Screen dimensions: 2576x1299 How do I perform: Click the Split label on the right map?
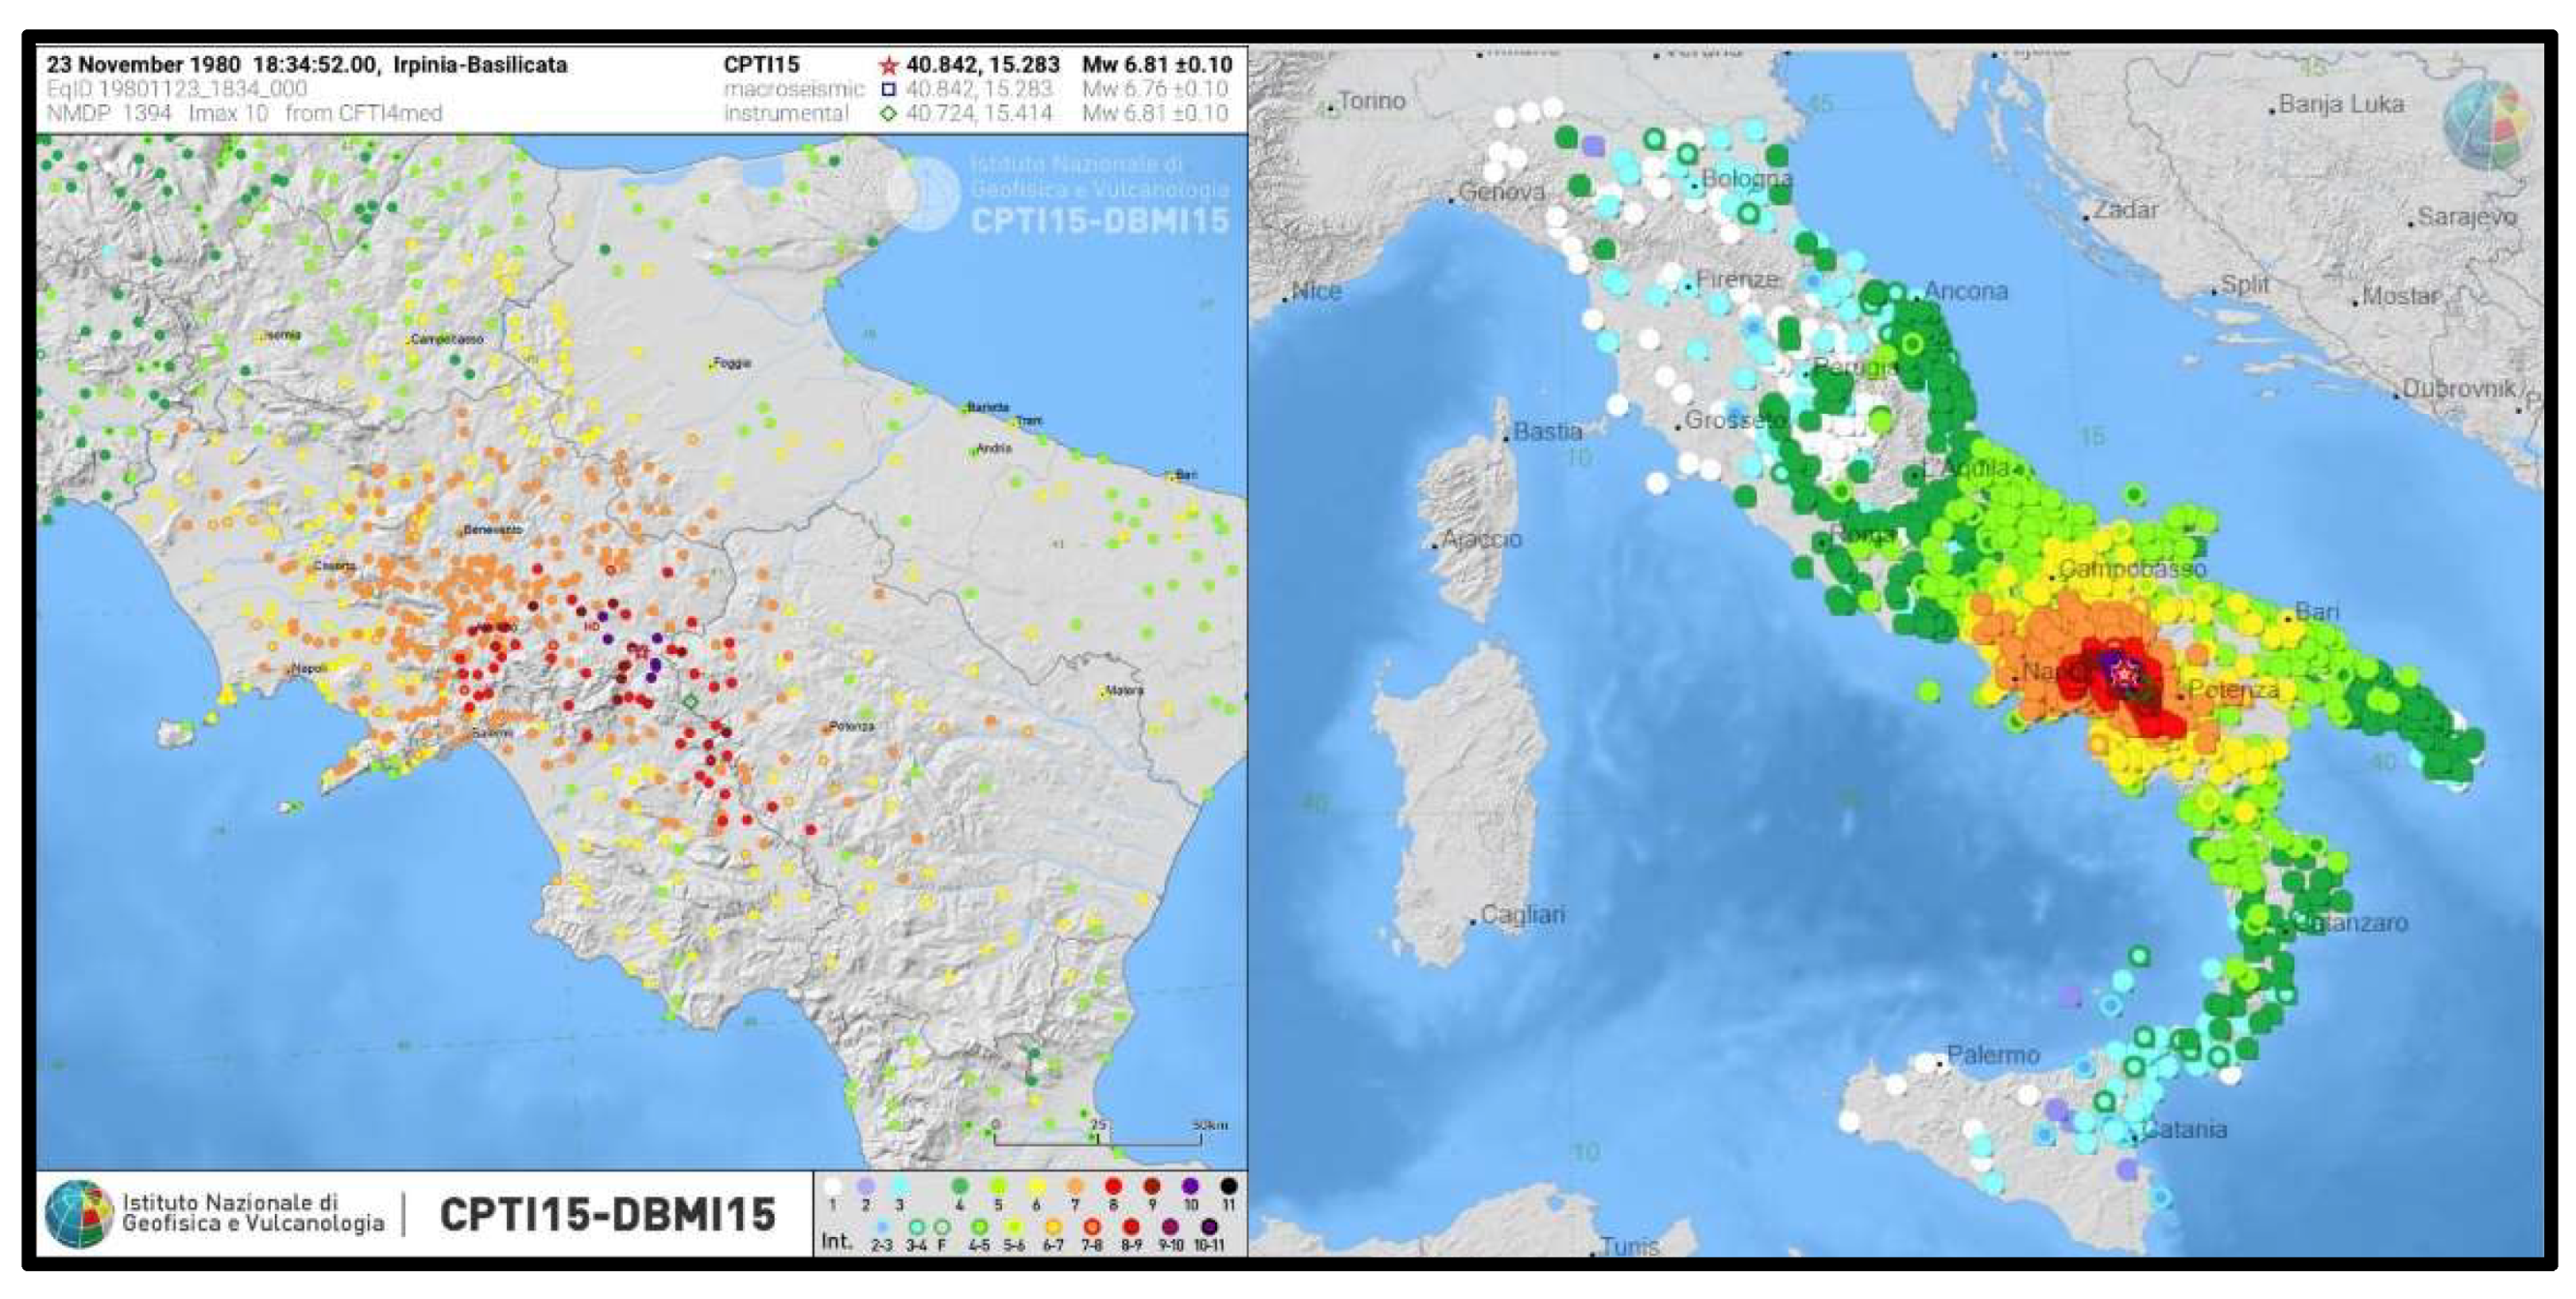pos(2245,284)
